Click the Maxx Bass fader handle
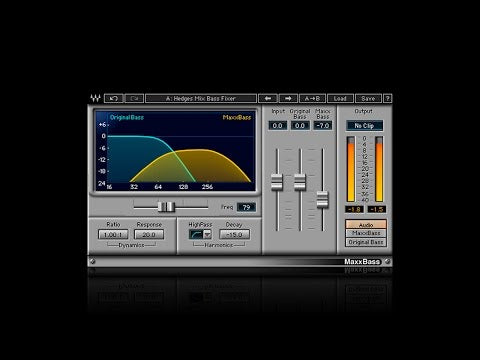Screen dimensions: 480x360 click(x=322, y=200)
